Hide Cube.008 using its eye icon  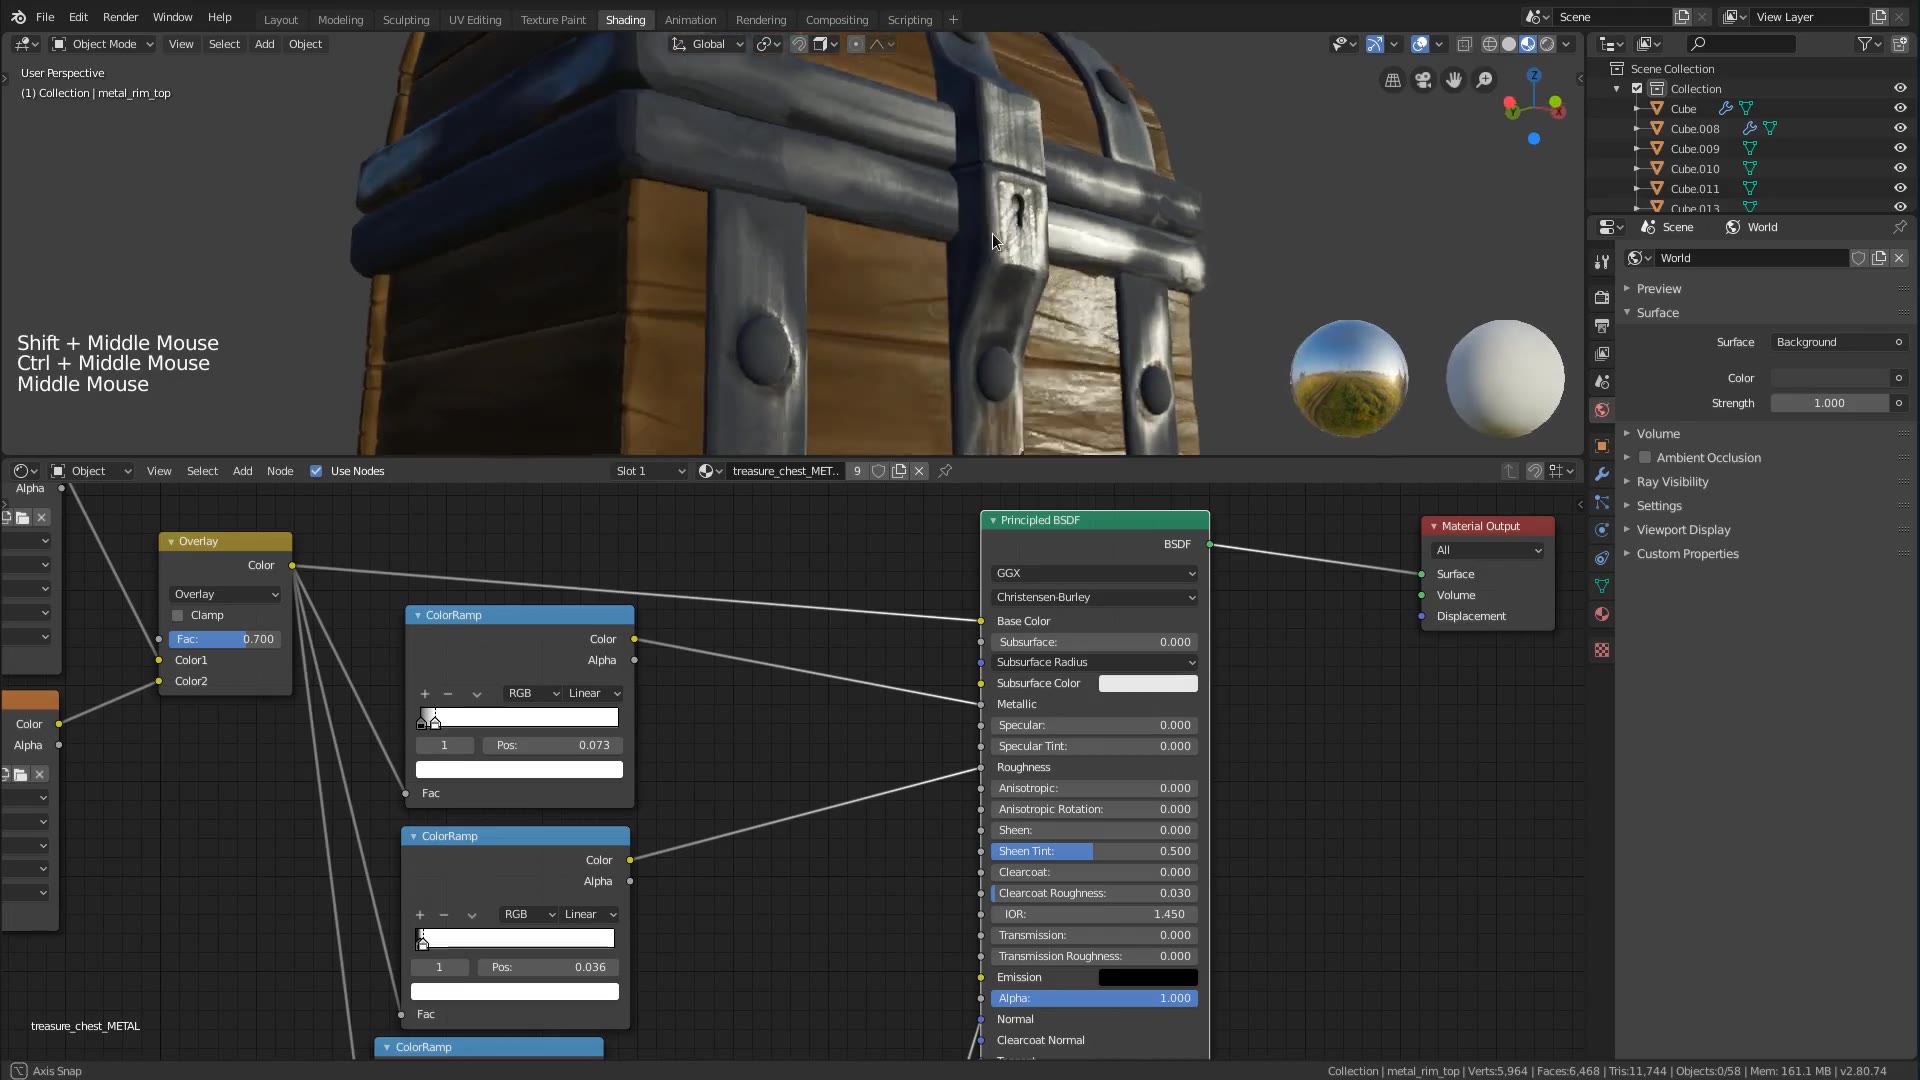coord(1899,128)
